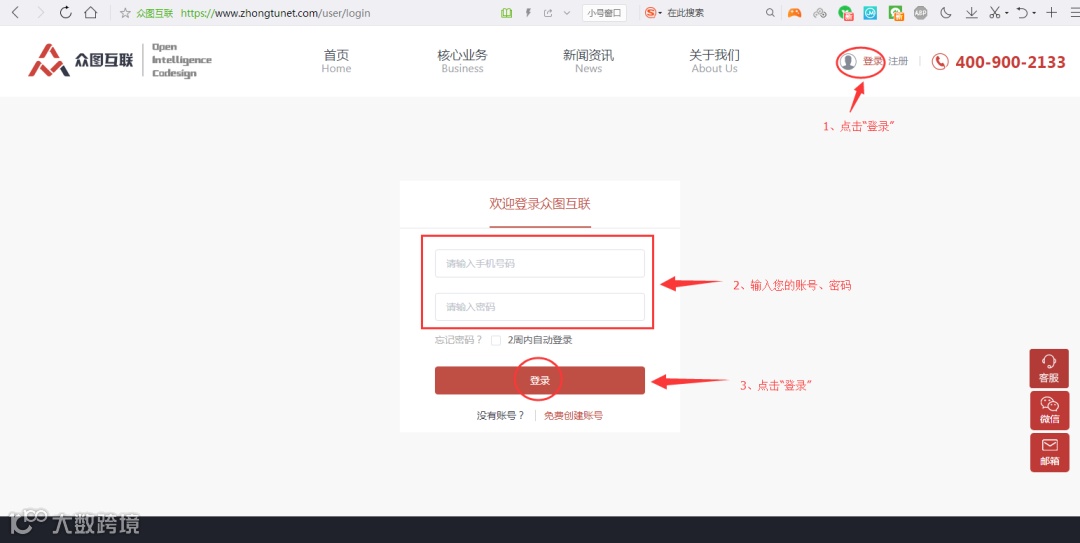This screenshot has height=543, width=1080.
Task: Expand the address bar dropdown chevron
Action: pyautogui.click(x=567, y=13)
